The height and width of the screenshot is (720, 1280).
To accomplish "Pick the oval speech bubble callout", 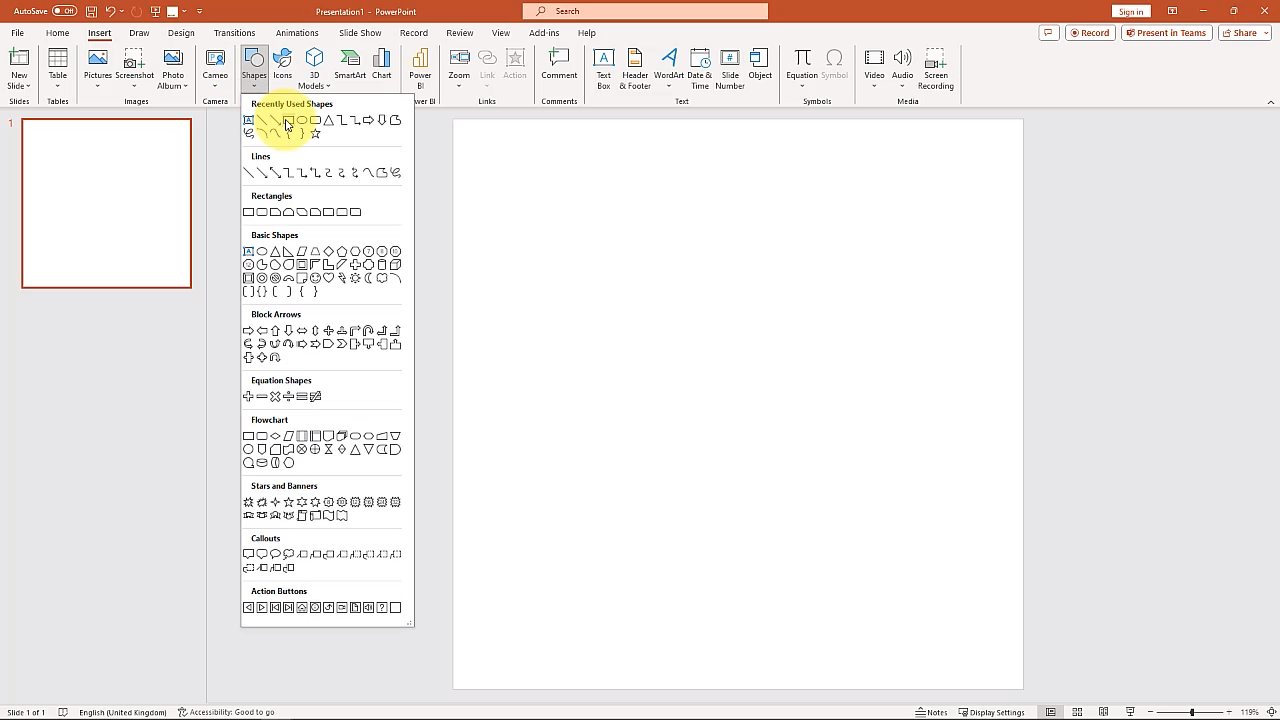I will click(x=275, y=554).
